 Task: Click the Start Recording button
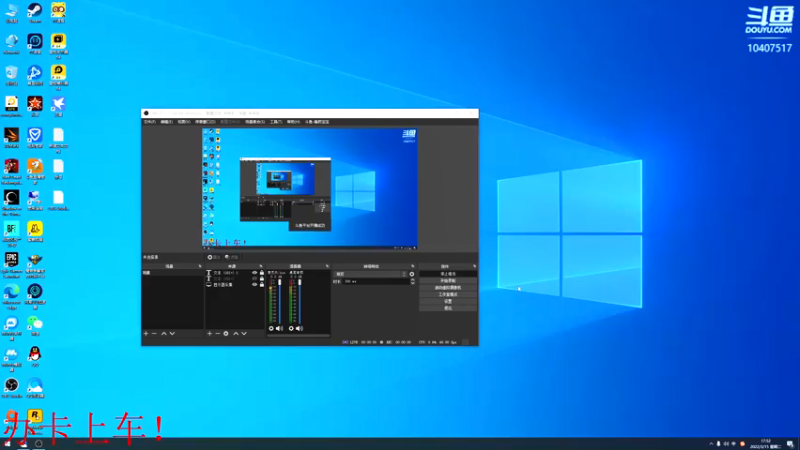(448, 281)
